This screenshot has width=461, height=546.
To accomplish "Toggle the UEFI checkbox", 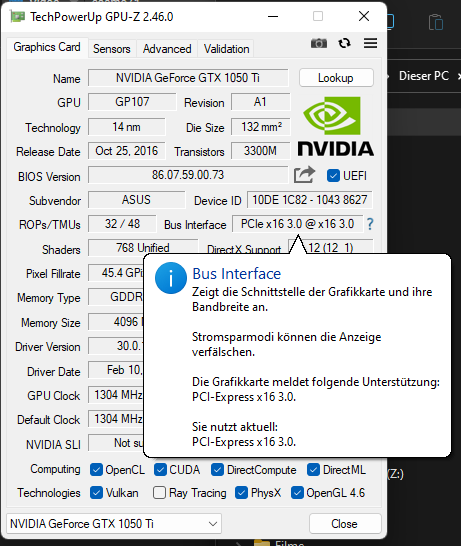I will click(x=333, y=176).
